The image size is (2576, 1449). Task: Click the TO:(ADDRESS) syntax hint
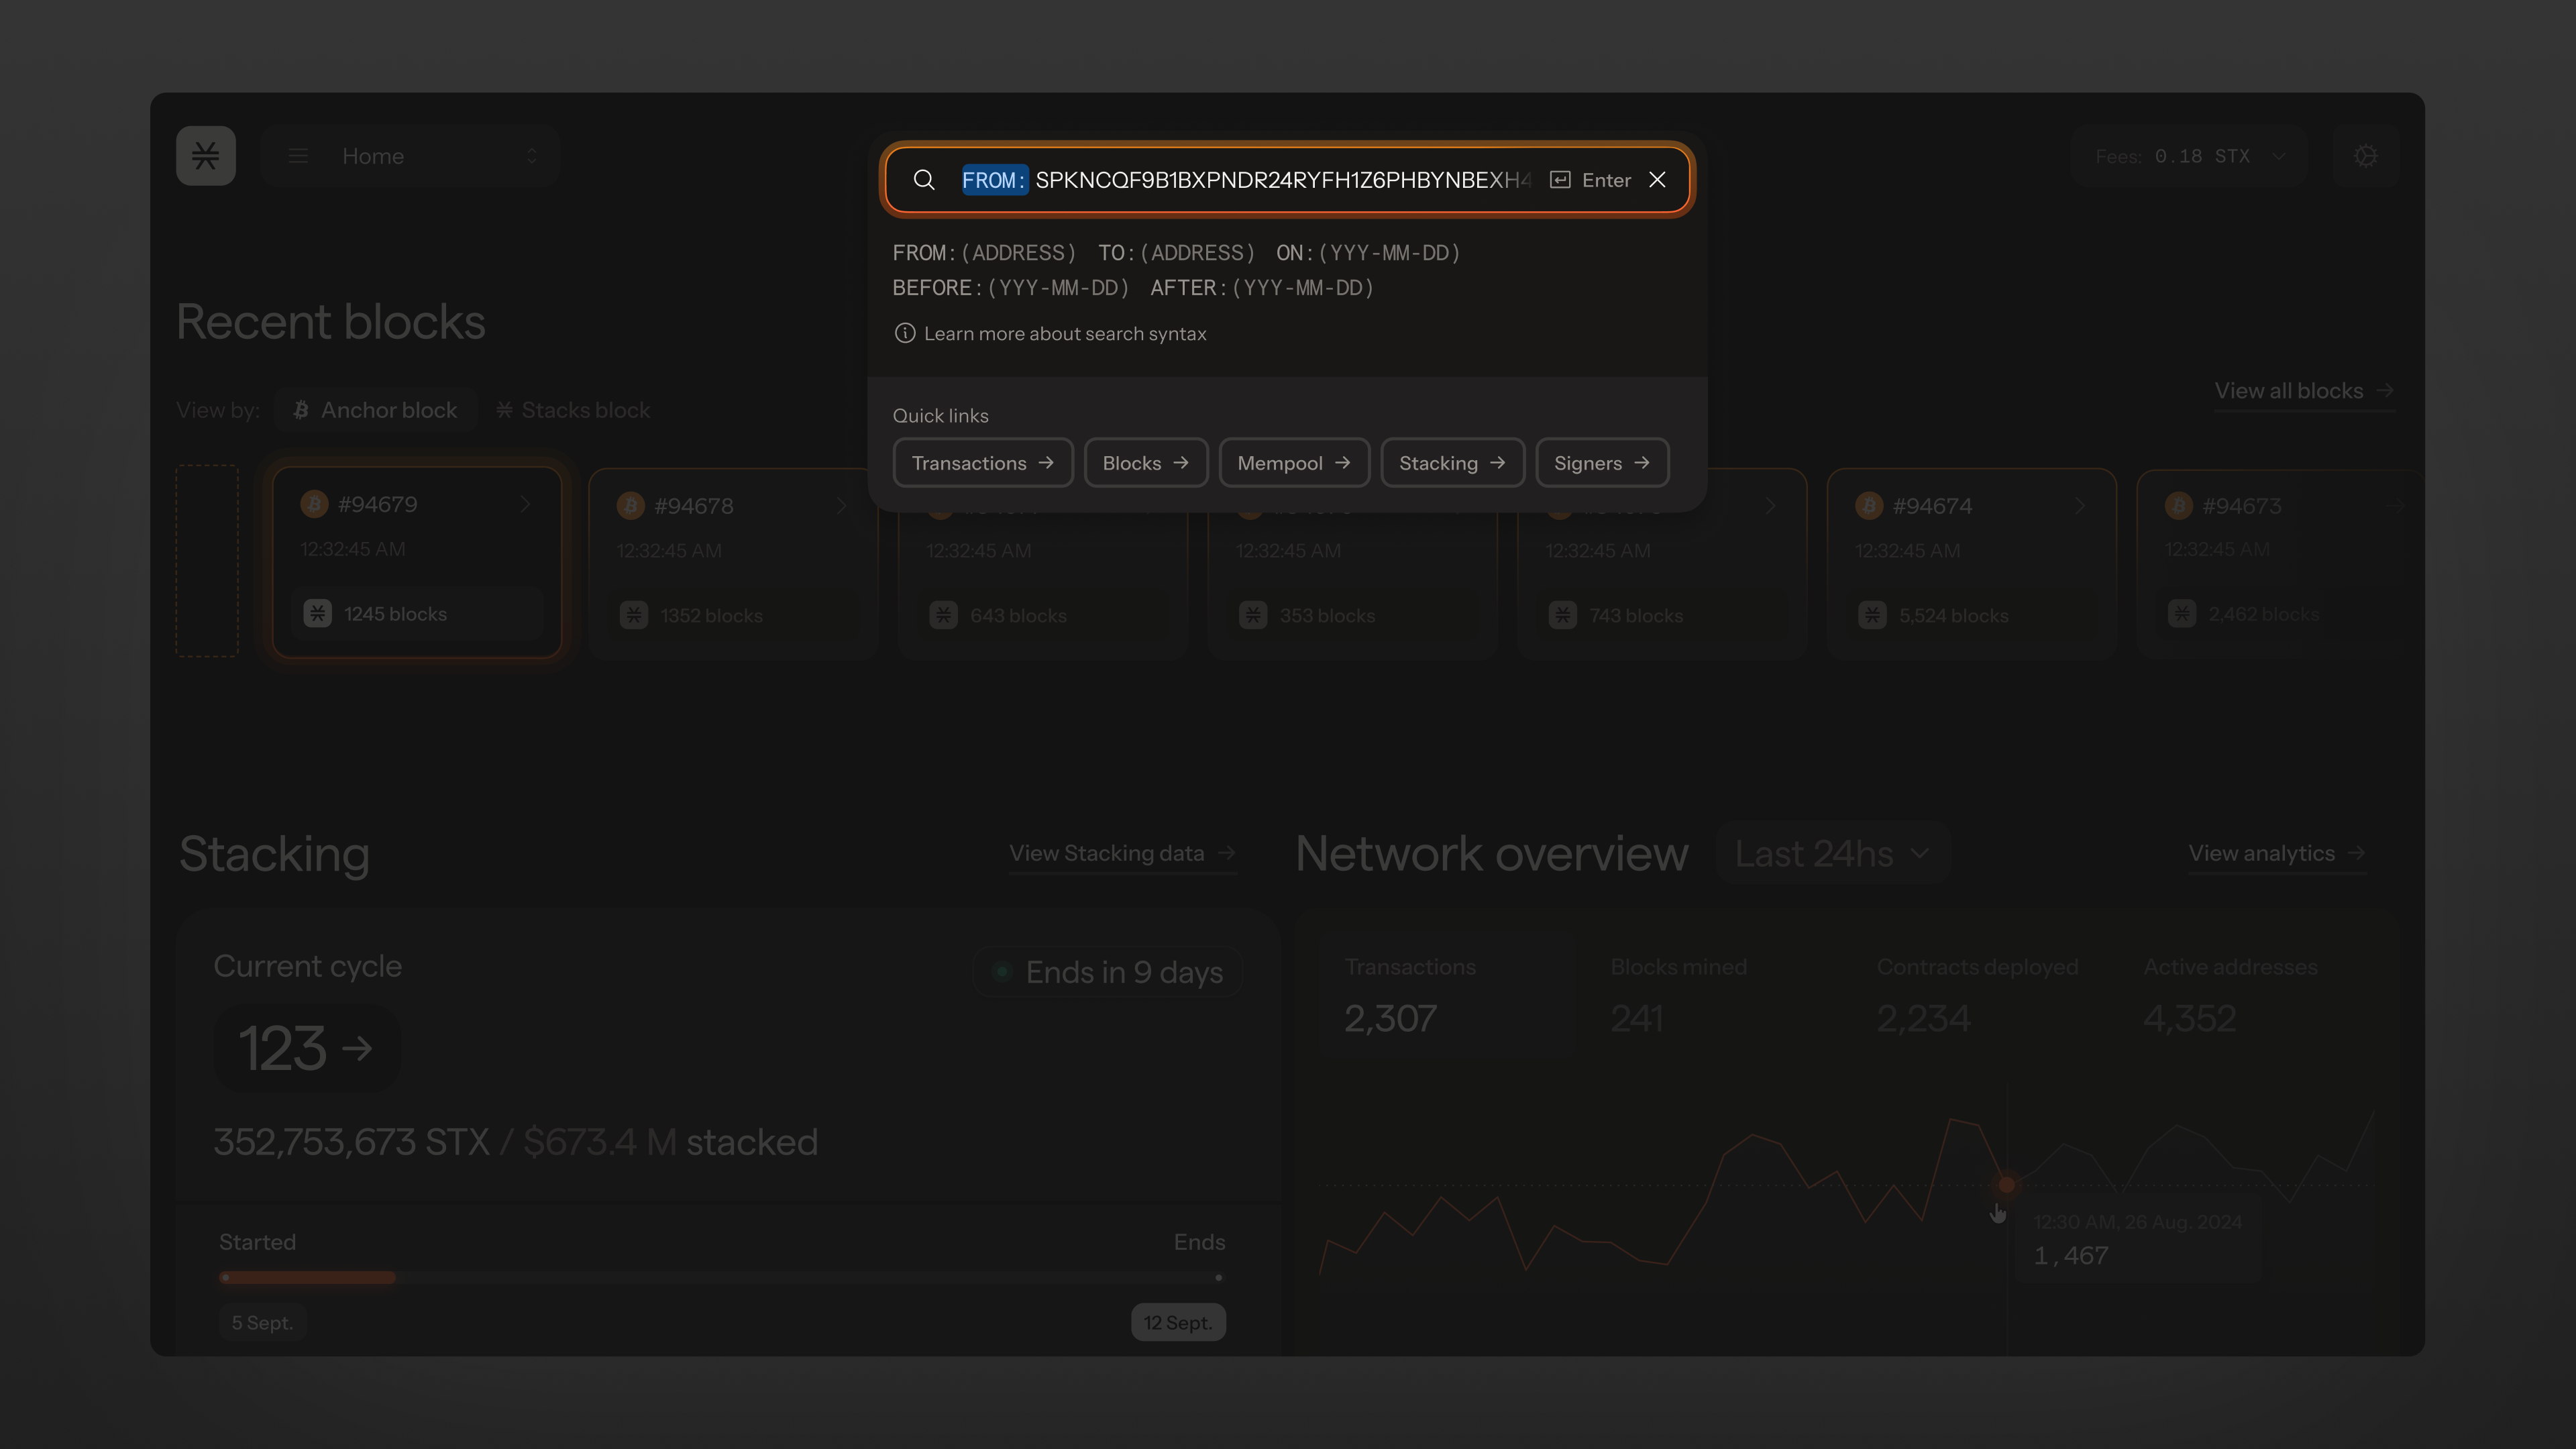[1176, 253]
